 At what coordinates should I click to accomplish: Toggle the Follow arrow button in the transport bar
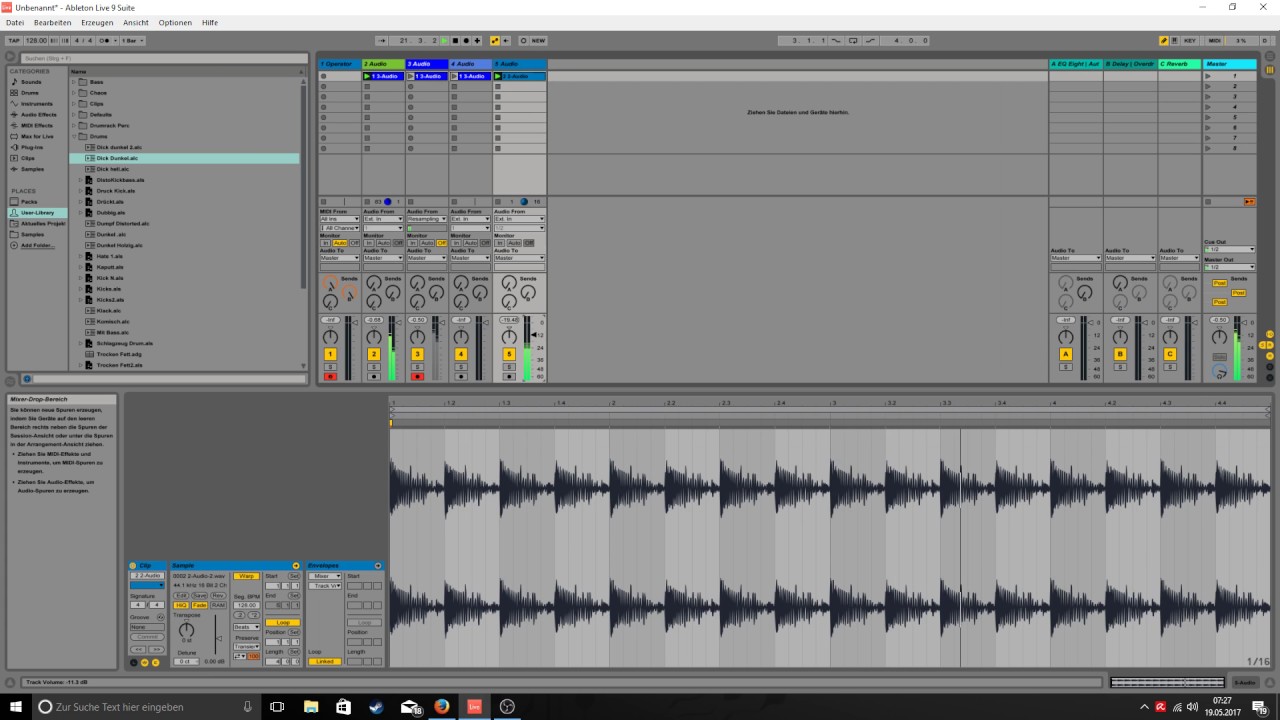coord(382,41)
